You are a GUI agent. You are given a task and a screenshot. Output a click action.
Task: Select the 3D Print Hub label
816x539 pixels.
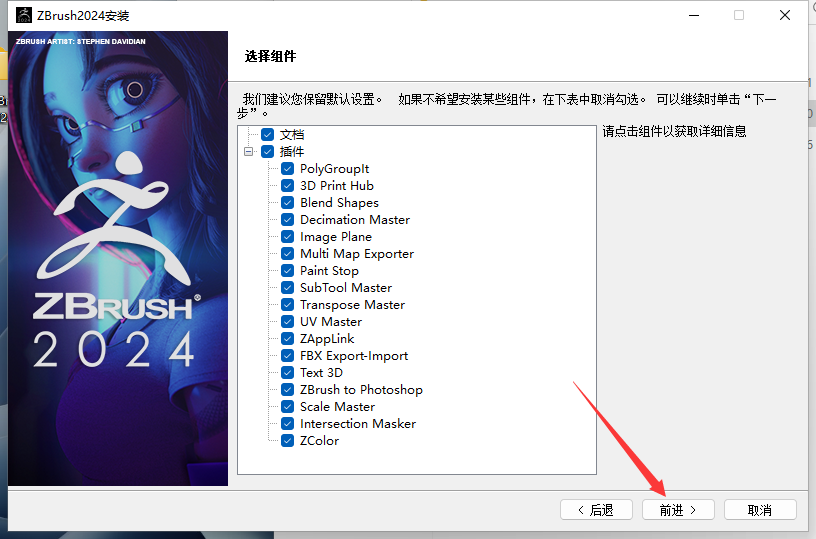click(337, 186)
